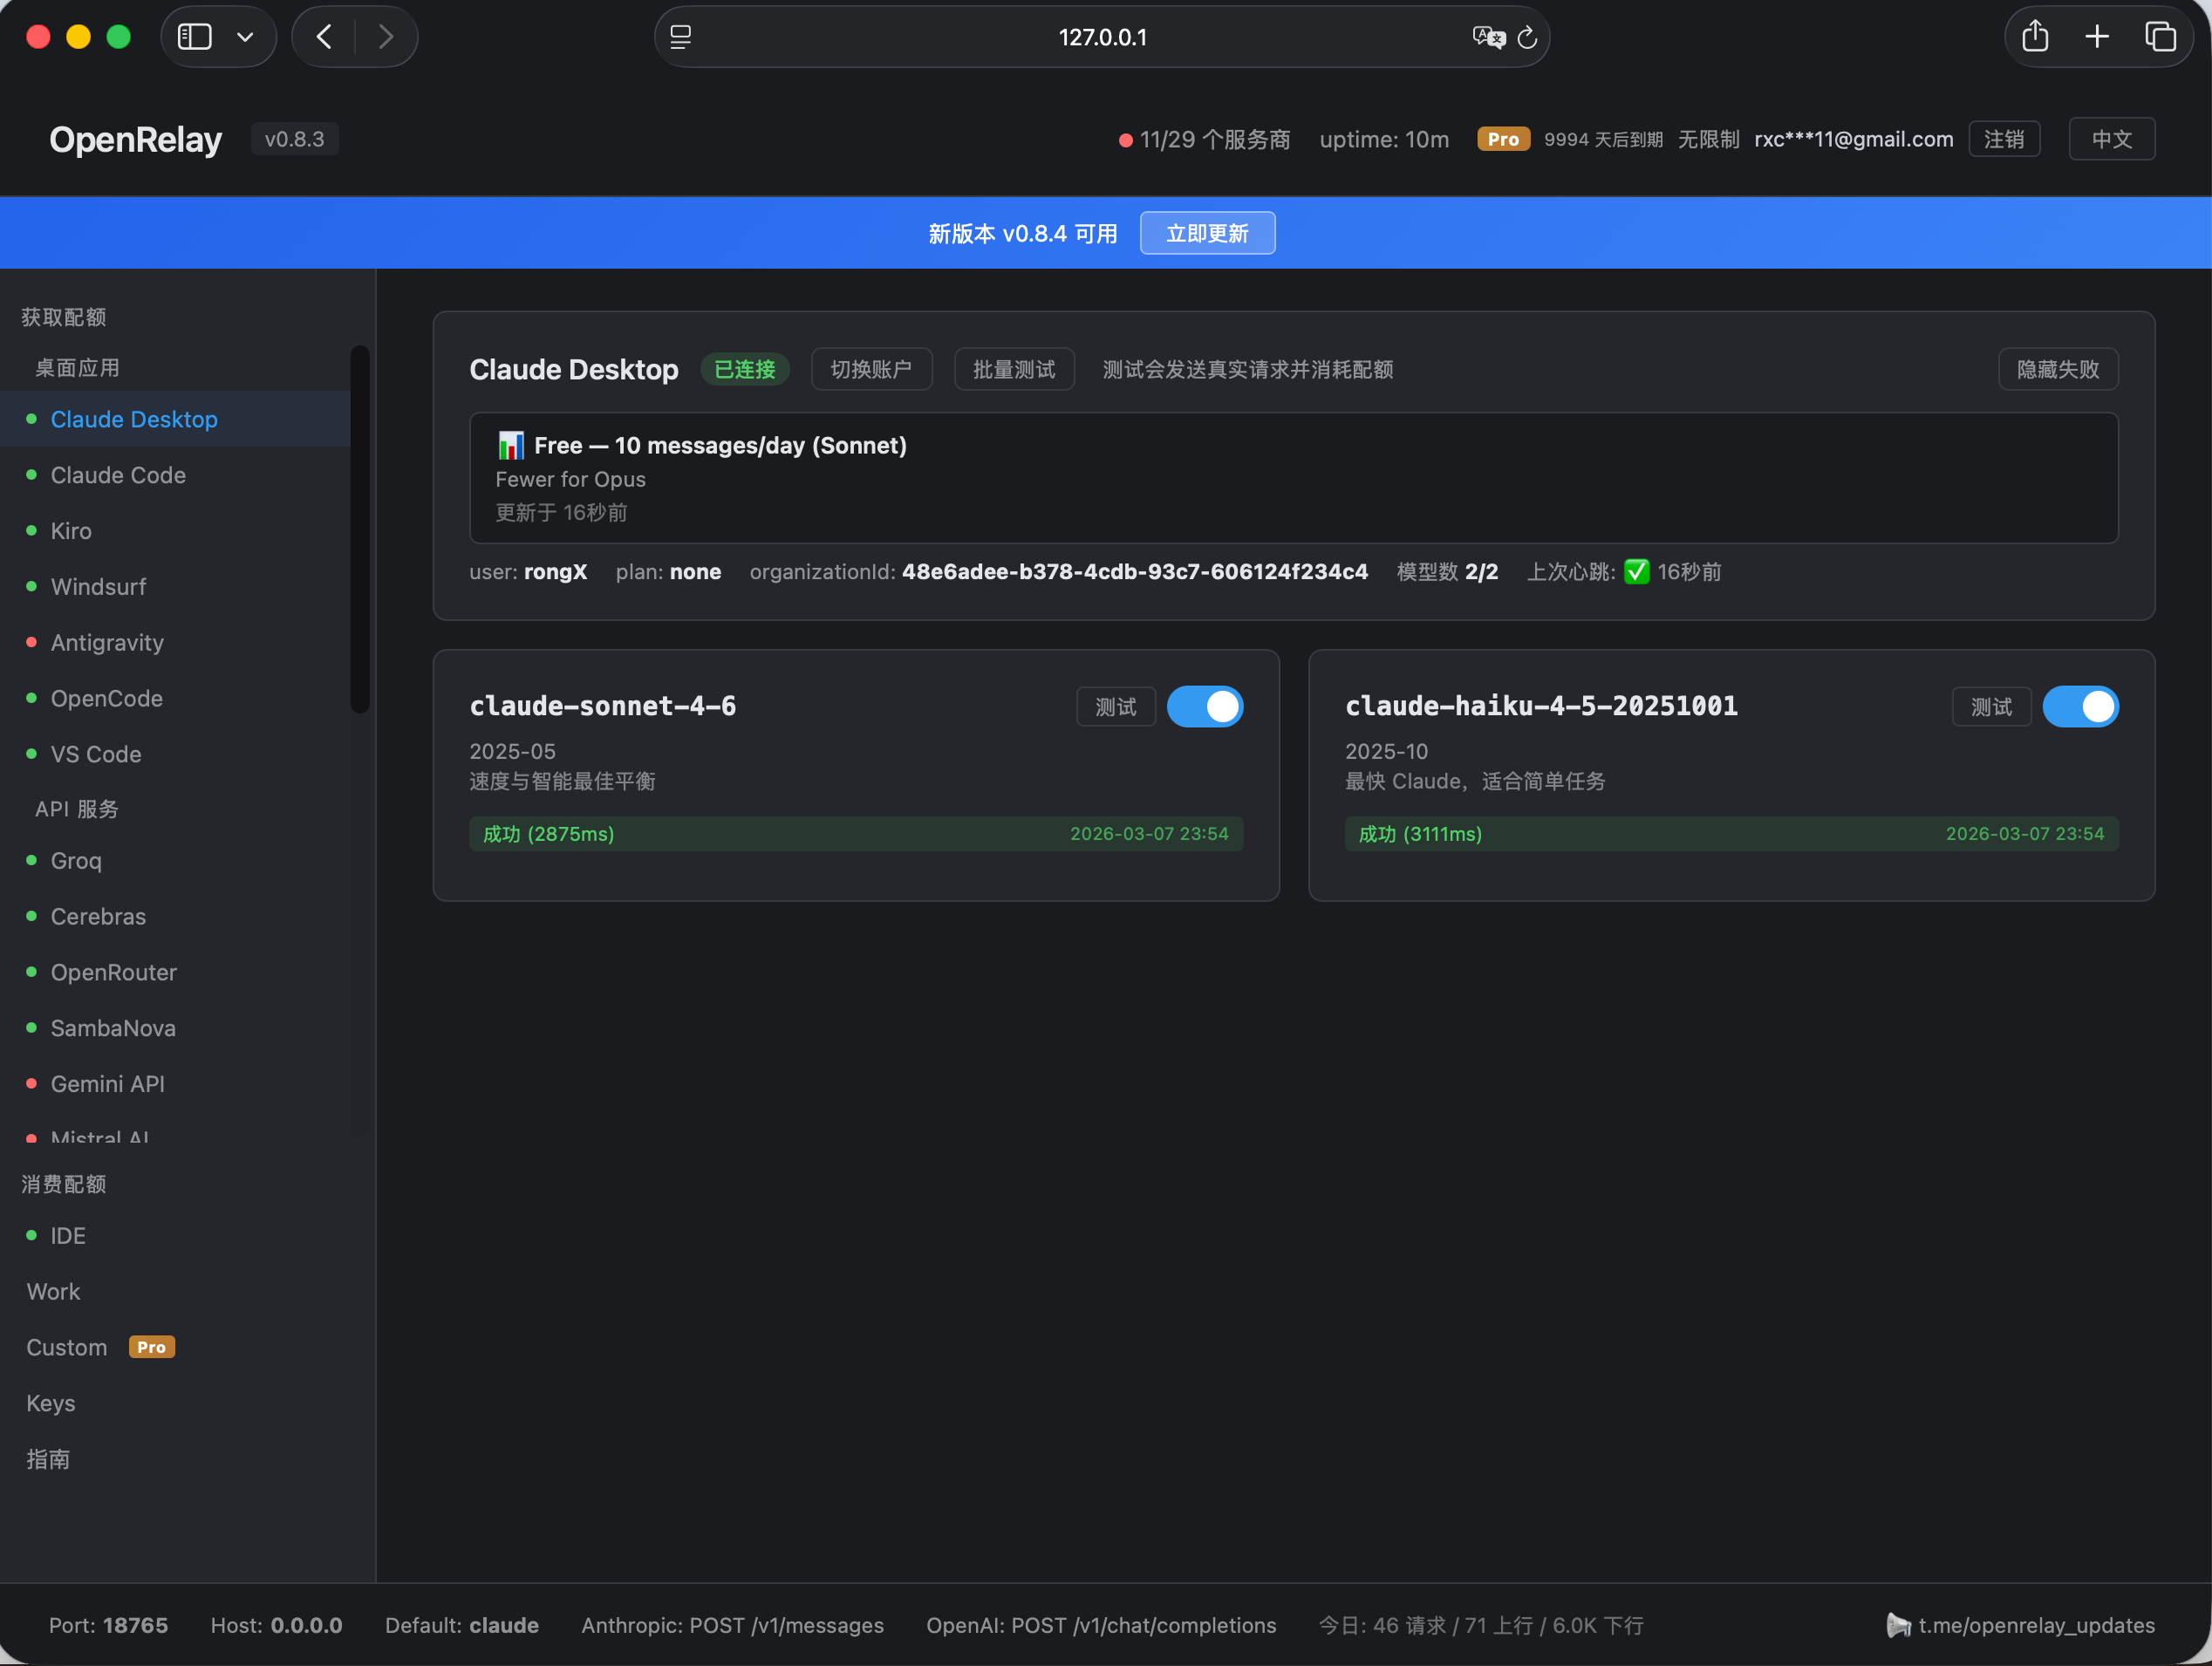Run batch test with 批量测试 button
Image resolution: width=2212 pixels, height=1666 pixels.
(x=1014, y=369)
